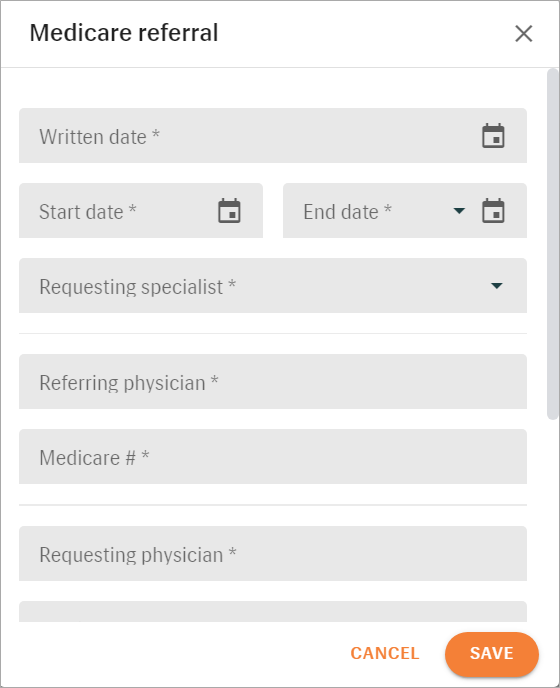Image resolution: width=560 pixels, height=688 pixels.
Task: Click the Written date field label text
Action: click(100, 136)
